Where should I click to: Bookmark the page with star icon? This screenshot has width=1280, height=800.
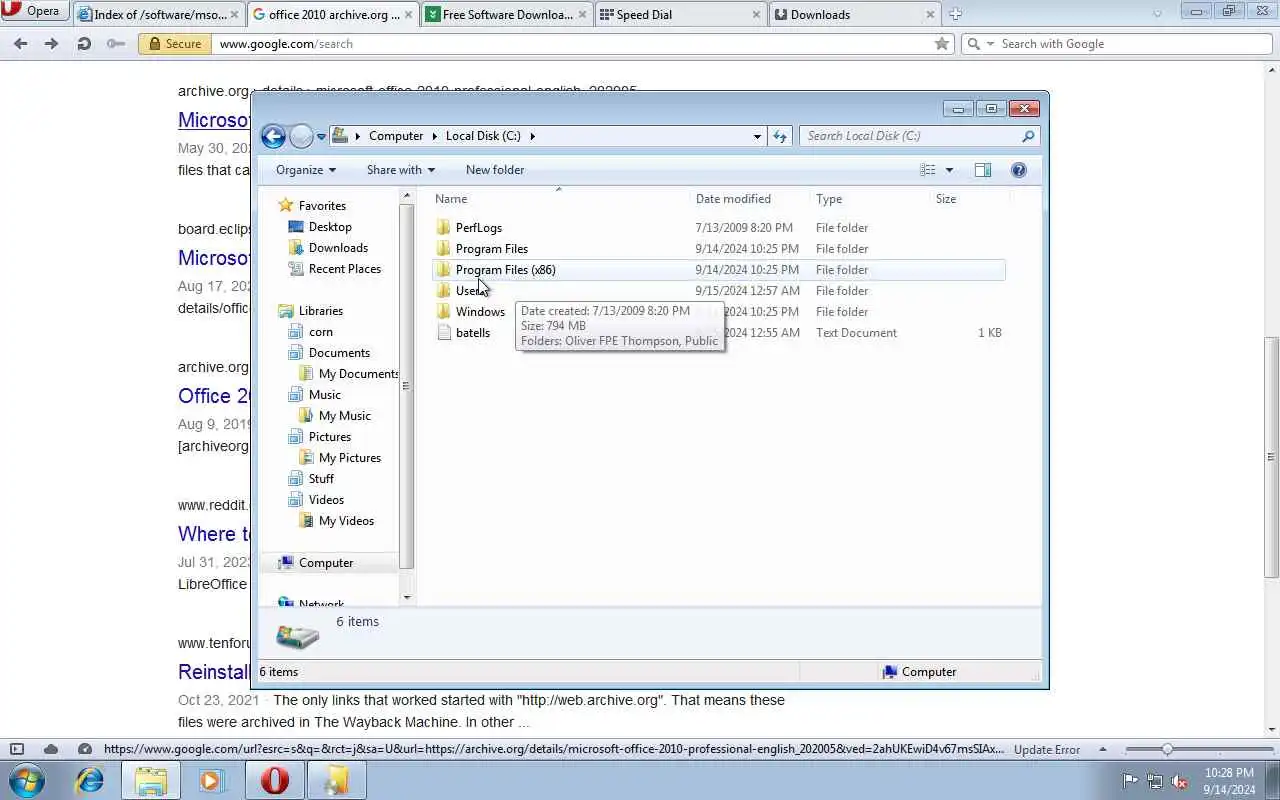[941, 44]
